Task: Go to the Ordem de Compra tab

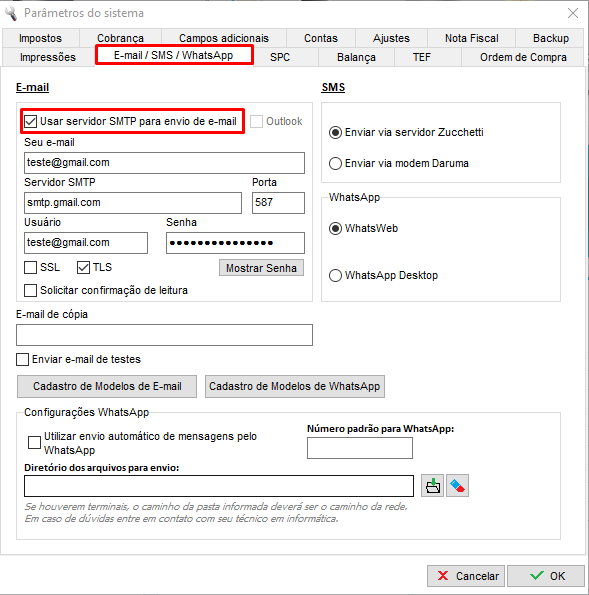Action: click(523, 57)
